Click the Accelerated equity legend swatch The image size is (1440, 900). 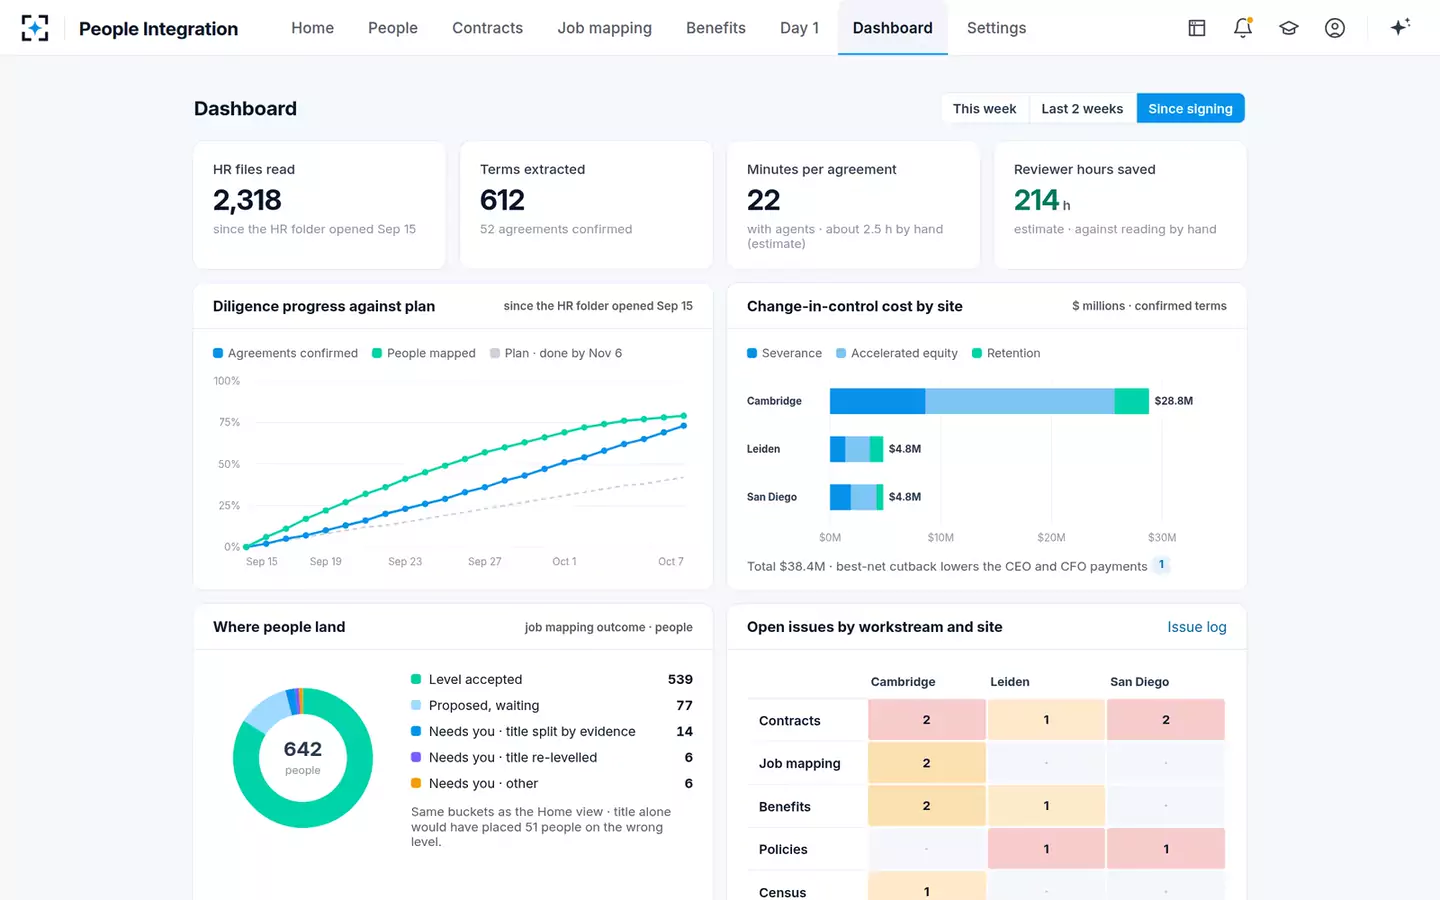click(x=841, y=353)
